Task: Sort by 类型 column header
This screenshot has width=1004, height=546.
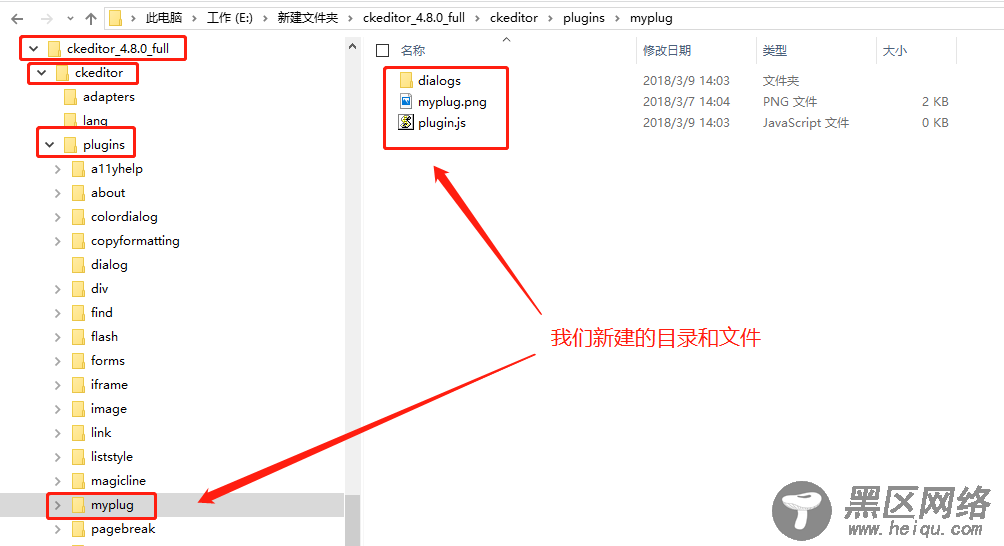Action: tap(775, 51)
